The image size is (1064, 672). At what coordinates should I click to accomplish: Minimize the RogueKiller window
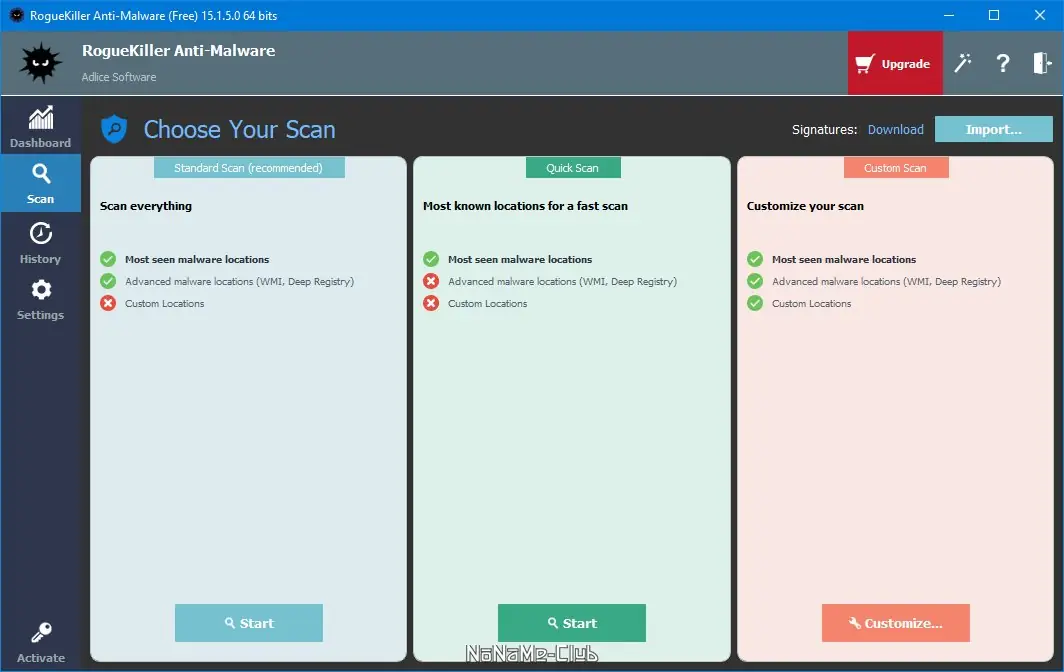coord(949,15)
